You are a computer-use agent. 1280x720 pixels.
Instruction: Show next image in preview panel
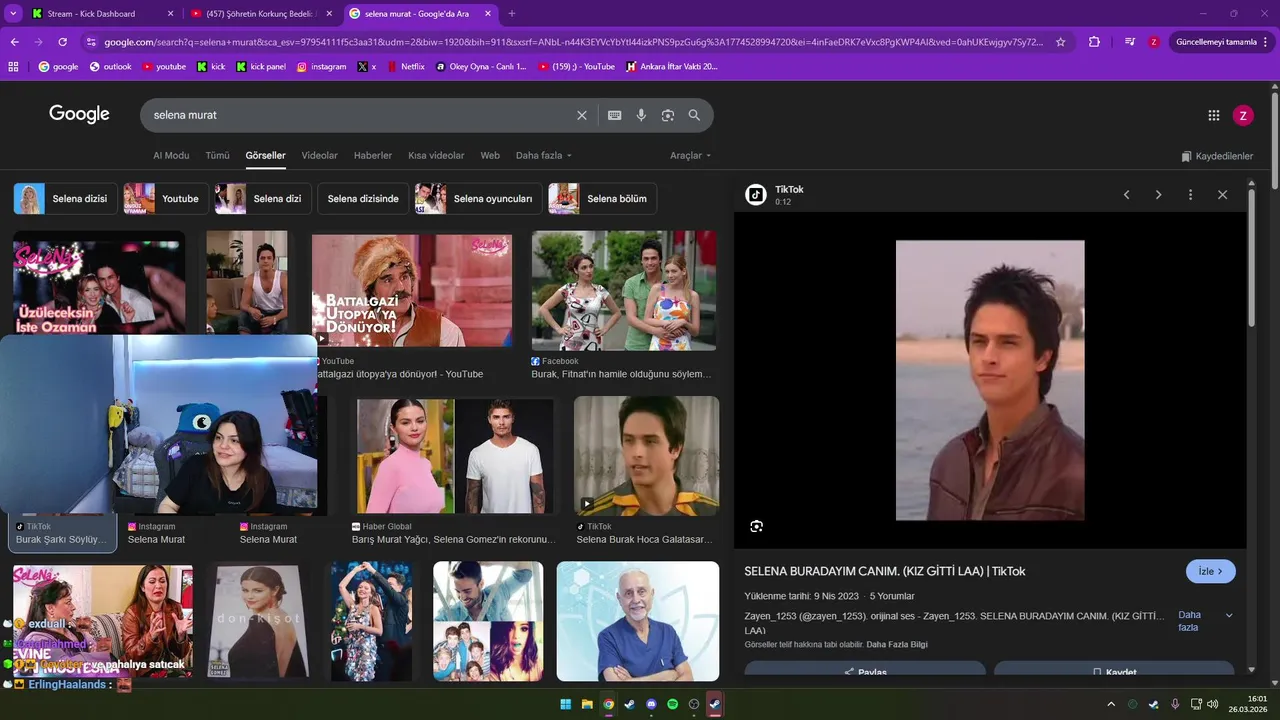pyautogui.click(x=1158, y=195)
